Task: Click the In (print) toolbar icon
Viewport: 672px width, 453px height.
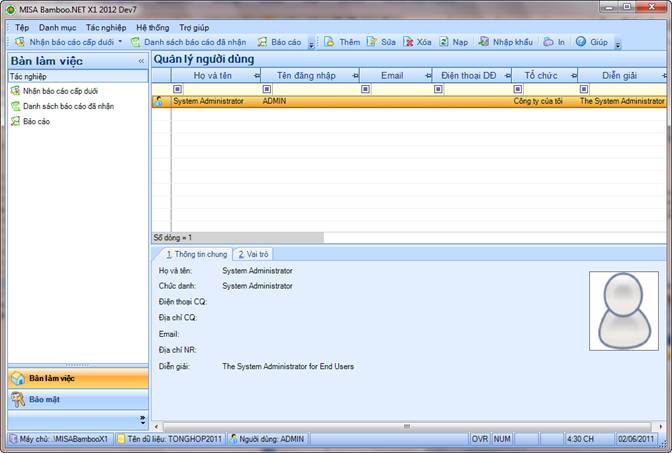Action: [548, 42]
